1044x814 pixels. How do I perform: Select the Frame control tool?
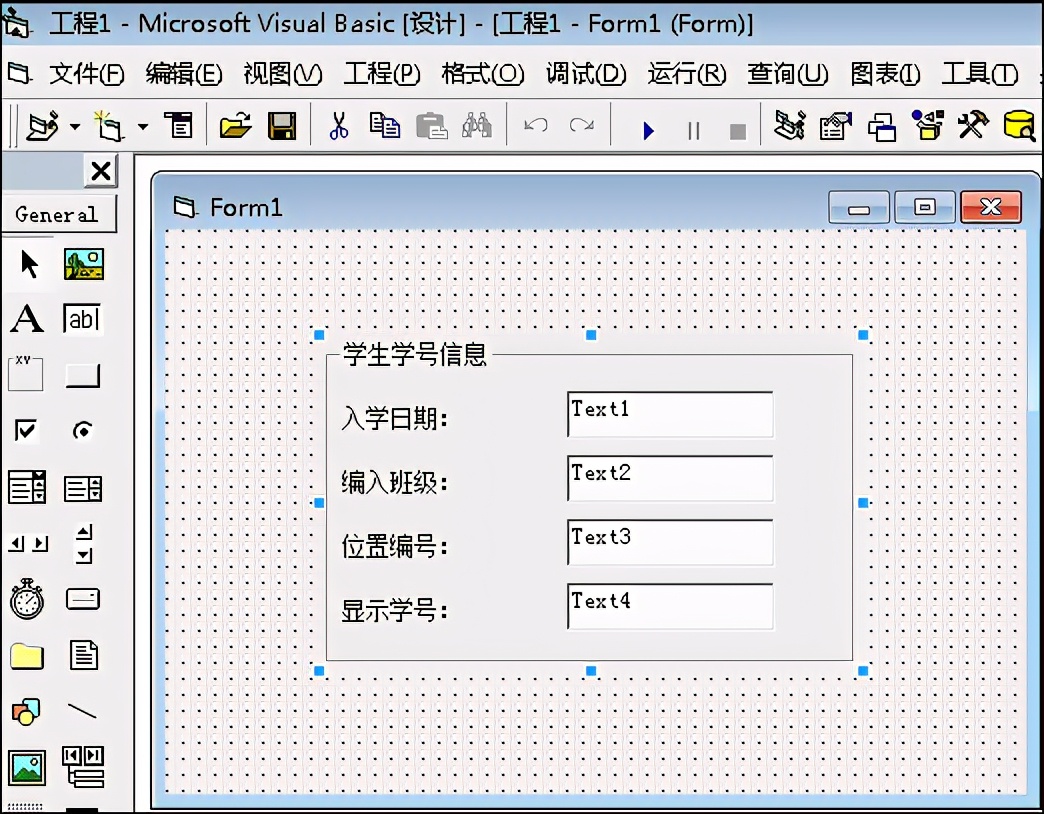coord(26,373)
